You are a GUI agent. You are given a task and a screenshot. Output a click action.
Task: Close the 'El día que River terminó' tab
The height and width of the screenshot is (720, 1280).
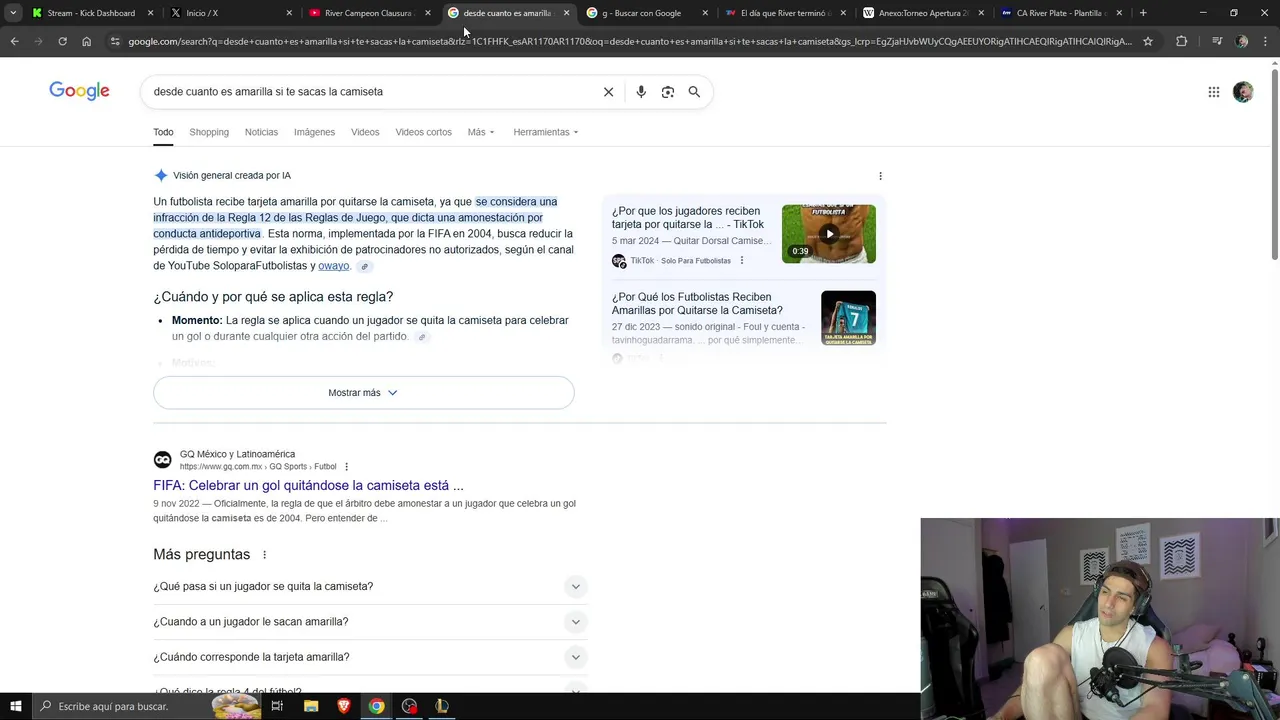tap(843, 13)
